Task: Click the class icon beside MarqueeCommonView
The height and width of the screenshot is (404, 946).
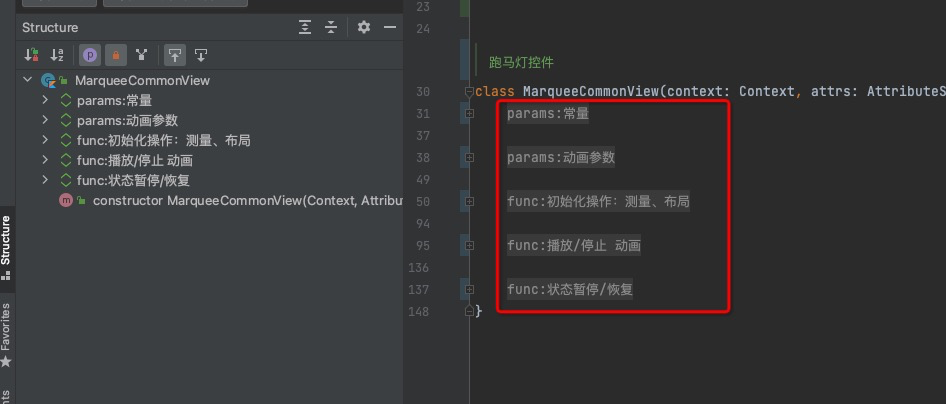Action: click(x=48, y=80)
